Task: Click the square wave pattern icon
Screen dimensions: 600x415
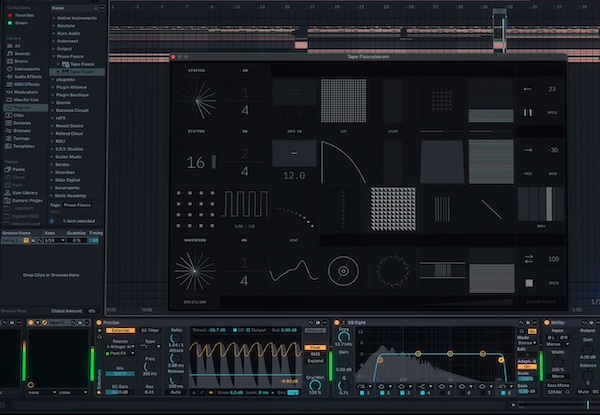Action: pyautogui.click(x=245, y=209)
